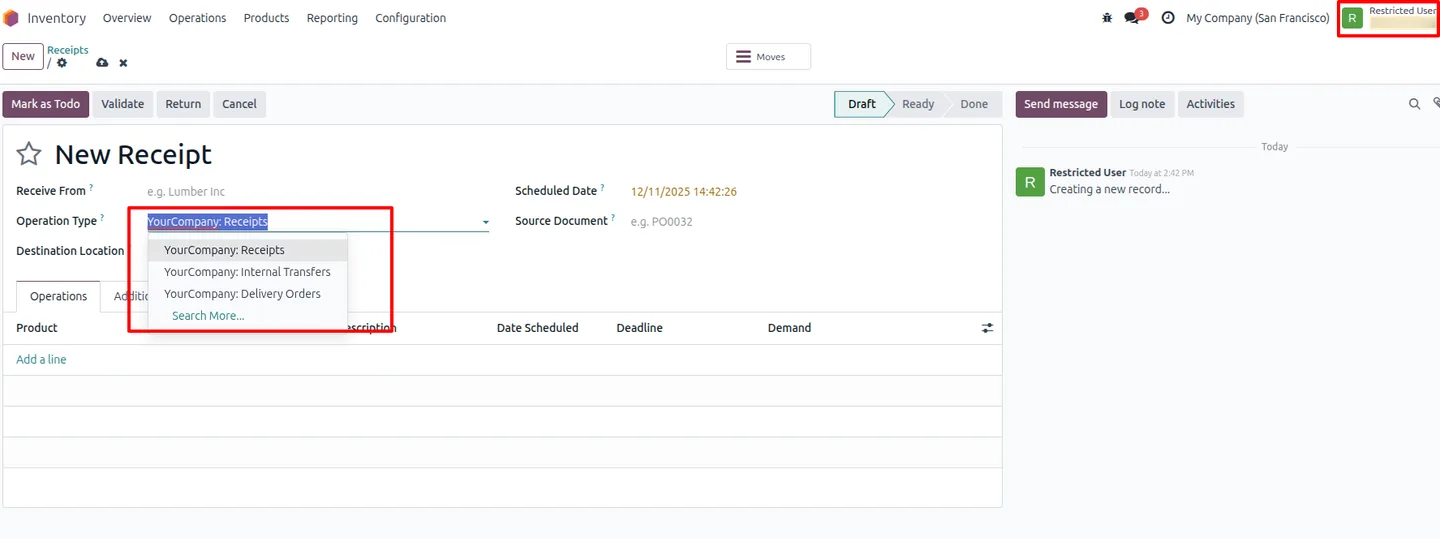The height and width of the screenshot is (539, 1440).
Task: Click Mark as Todo button
Action: (x=46, y=104)
